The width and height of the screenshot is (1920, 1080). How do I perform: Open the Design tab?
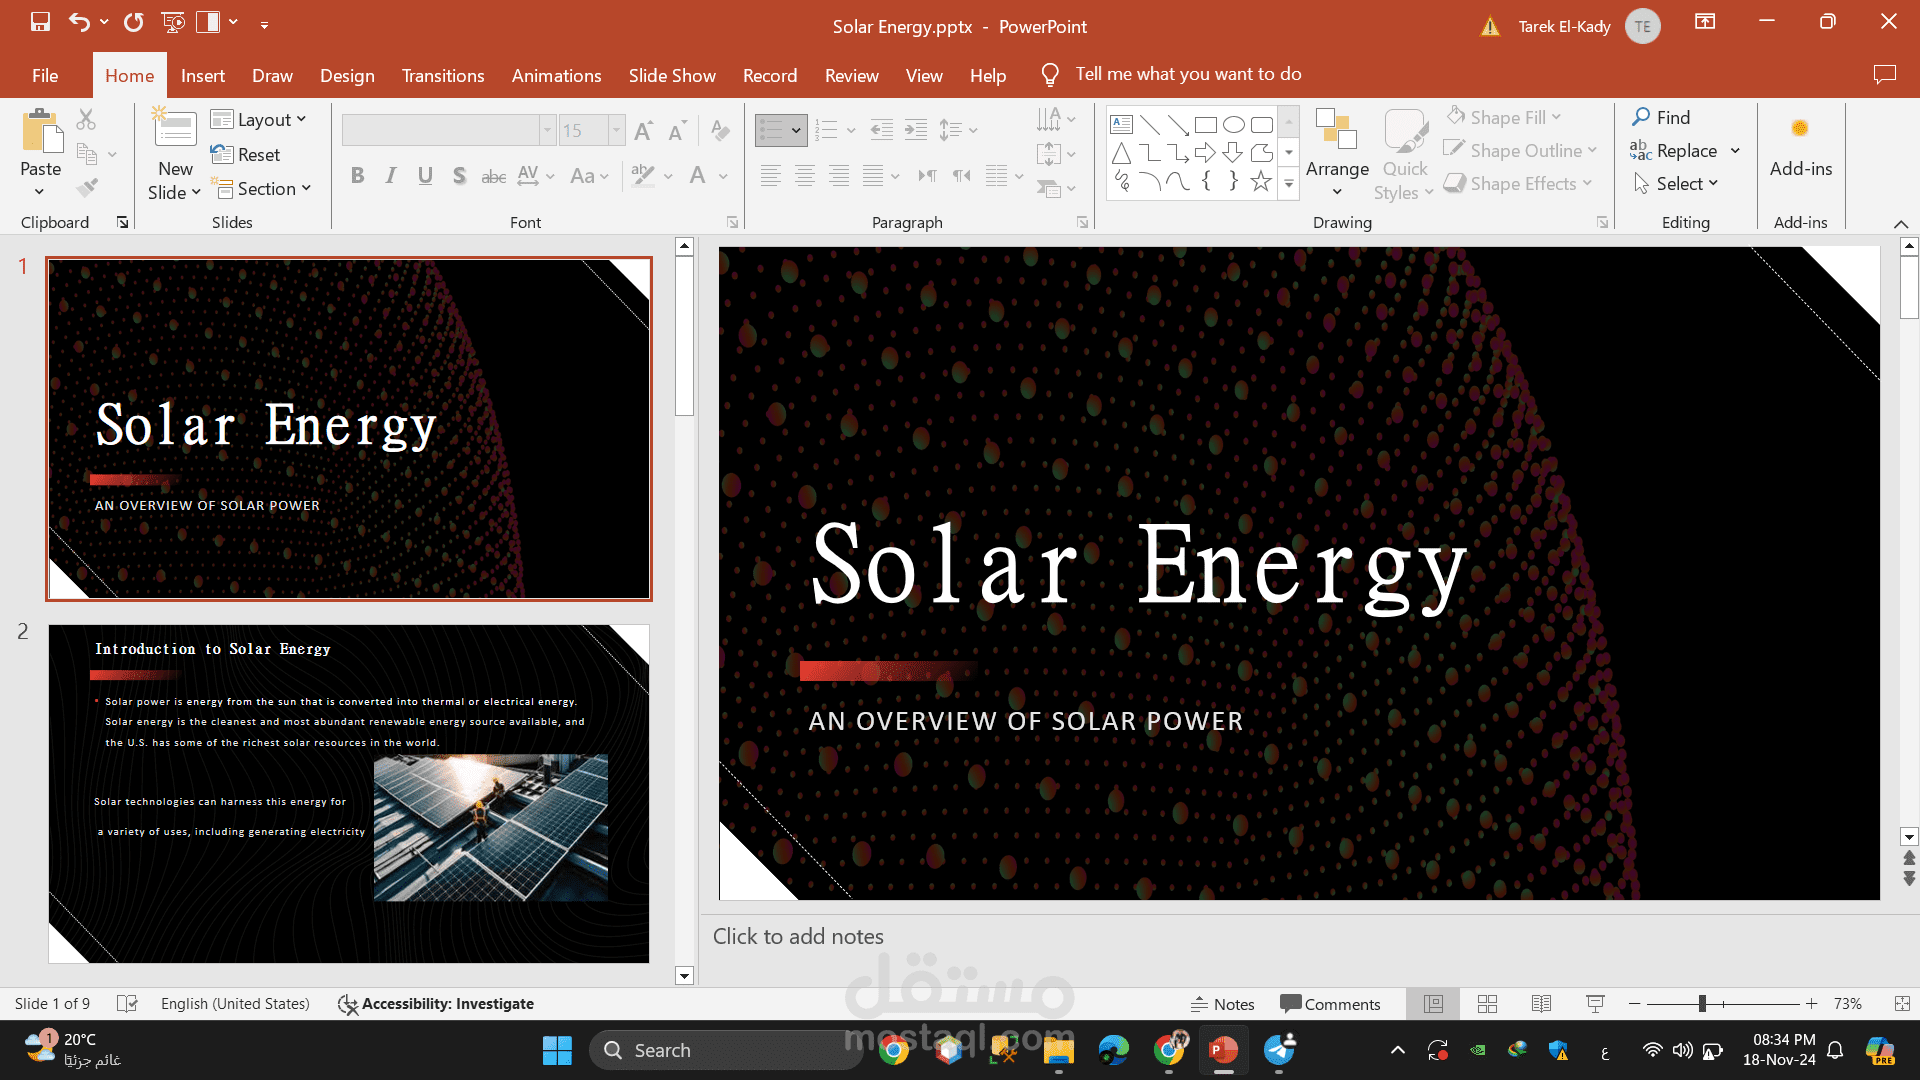coord(347,75)
